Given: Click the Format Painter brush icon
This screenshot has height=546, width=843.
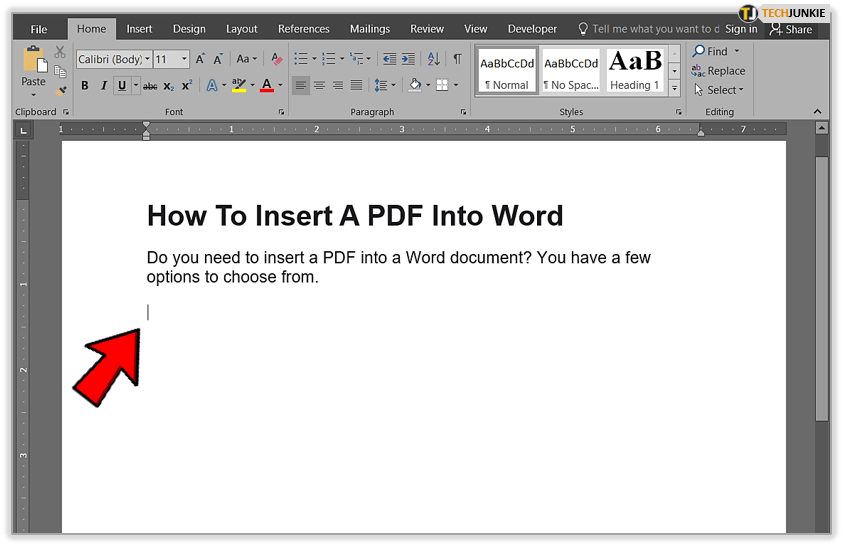Looking at the screenshot, I should coord(60,91).
